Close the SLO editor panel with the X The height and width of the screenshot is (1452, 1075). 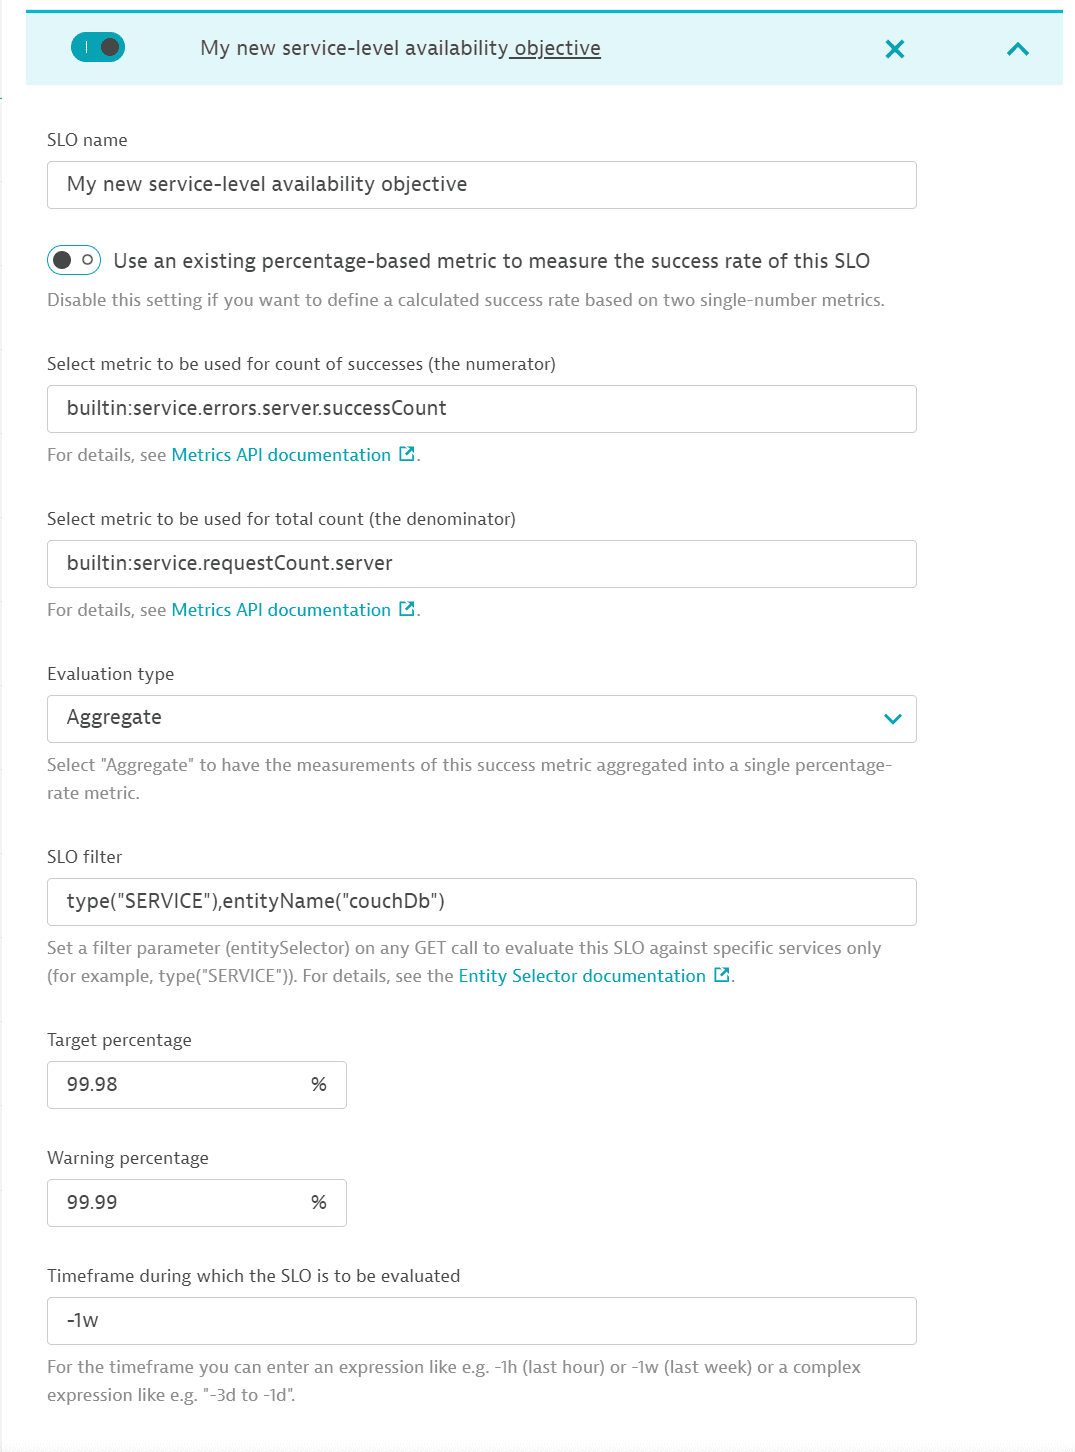(x=894, y=48)
